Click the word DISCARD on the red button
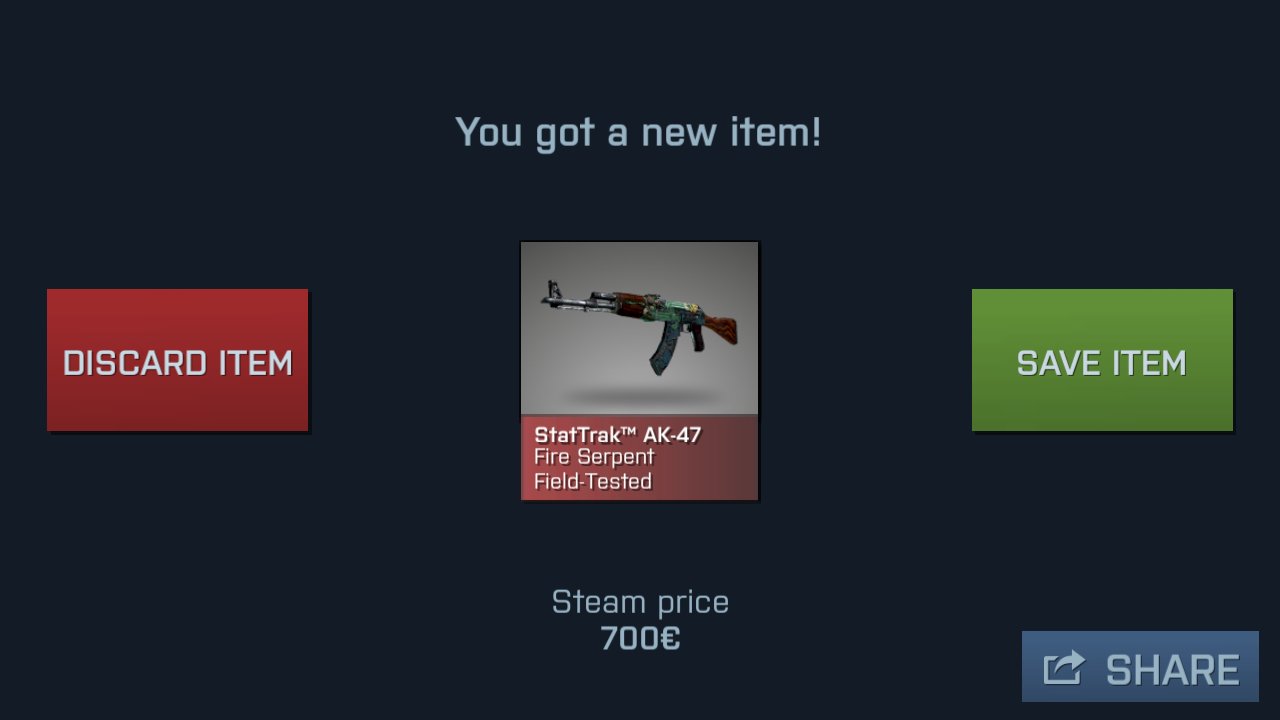This screenshot has width=1280, height=720. click(134, 362)
